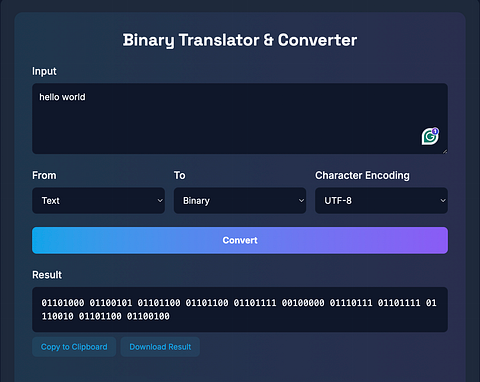Open the From dropdown showing Text
The width and height of the screenshot is (480, 382).
pyautogui.click(x=98, y=201)
